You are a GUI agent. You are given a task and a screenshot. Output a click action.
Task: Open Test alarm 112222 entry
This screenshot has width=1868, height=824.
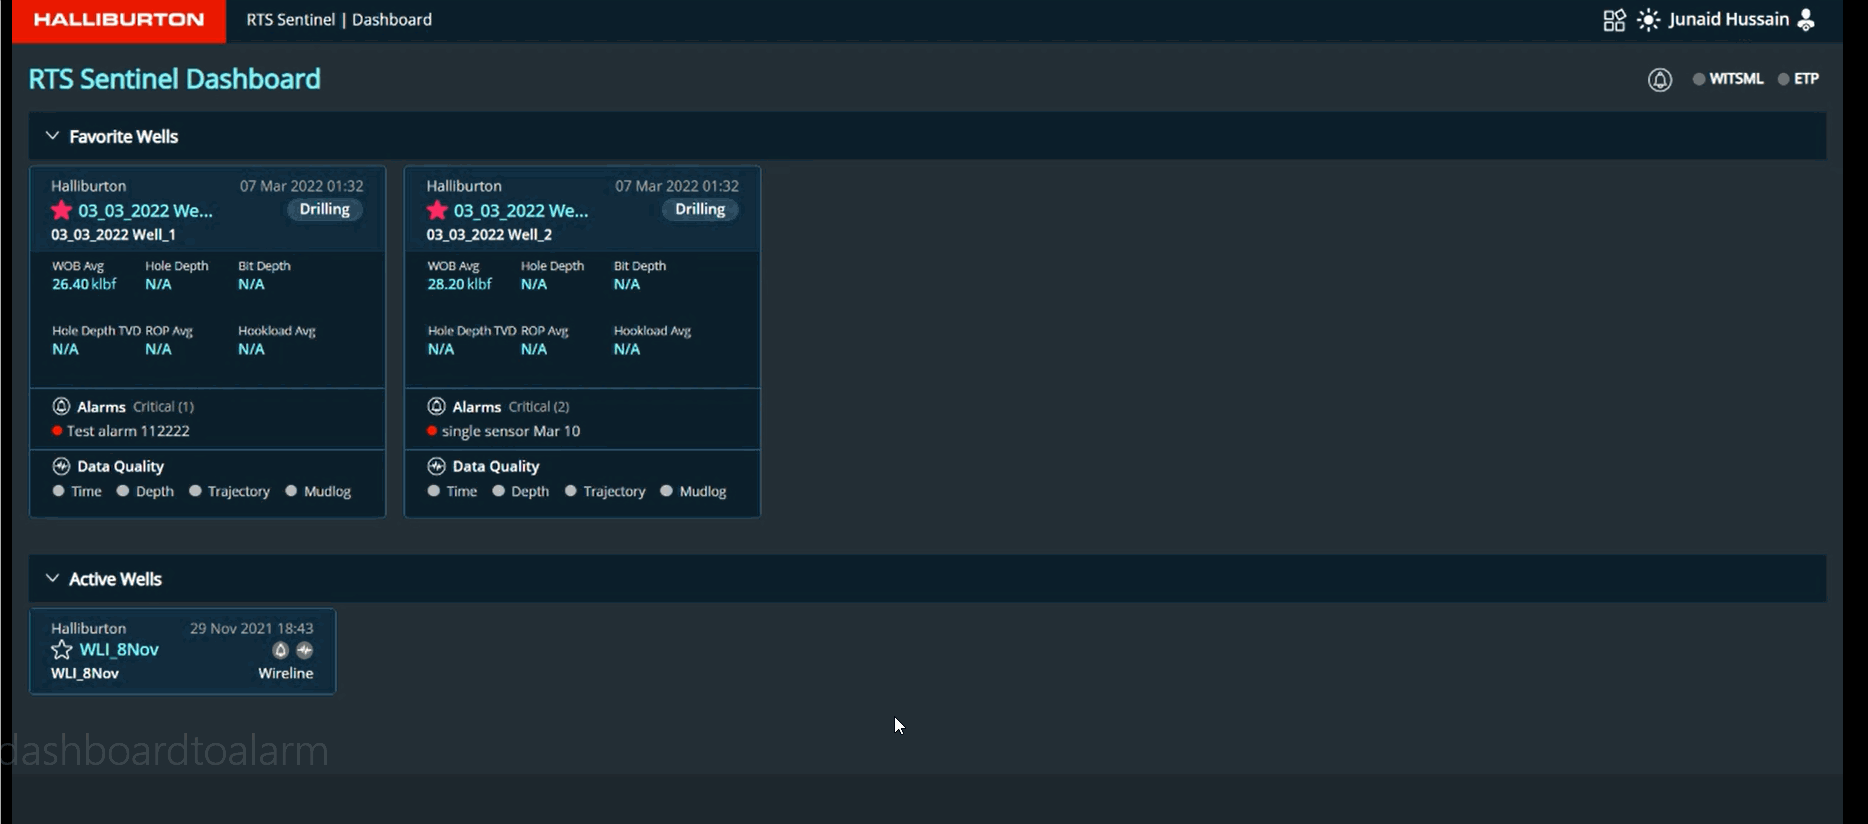click(128, 431)
